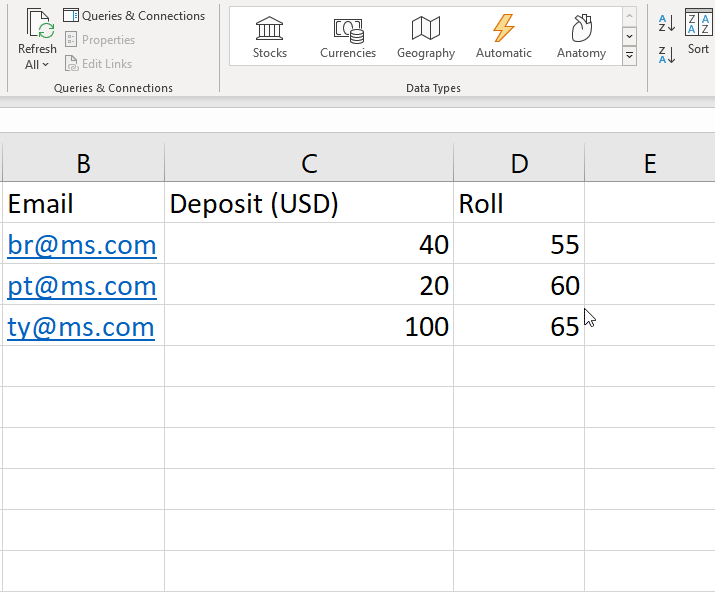Select column D header
Image resolution: width=715 pixels, height=592 pixels.
pyautogui.click(x=519, y=164)
